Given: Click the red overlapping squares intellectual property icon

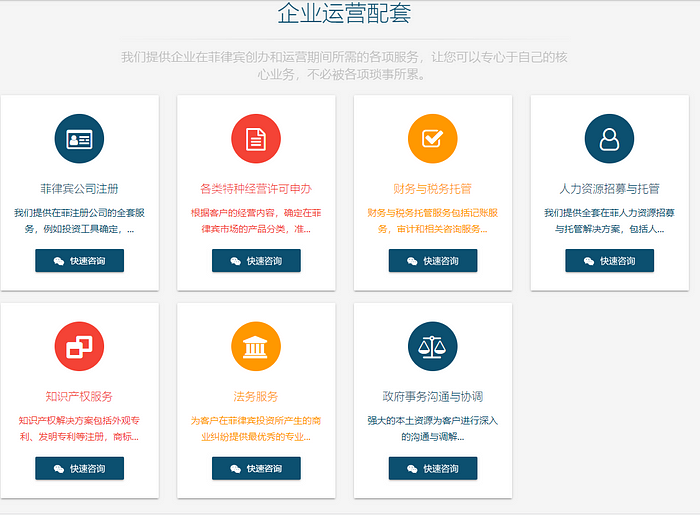Looking at the screenshot, I should click(79, 347).
